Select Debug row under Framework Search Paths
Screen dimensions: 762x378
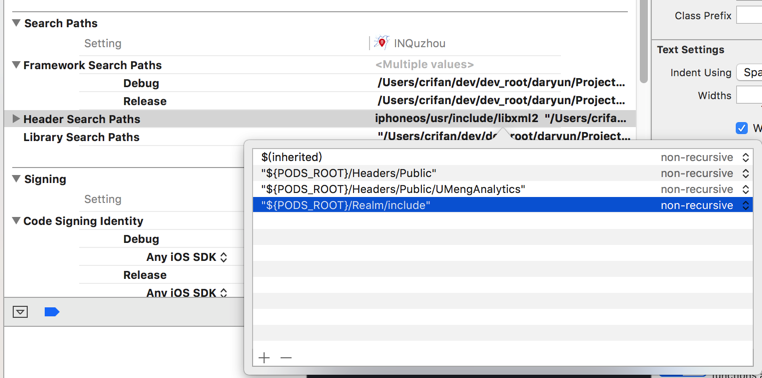tap(141, 83)
